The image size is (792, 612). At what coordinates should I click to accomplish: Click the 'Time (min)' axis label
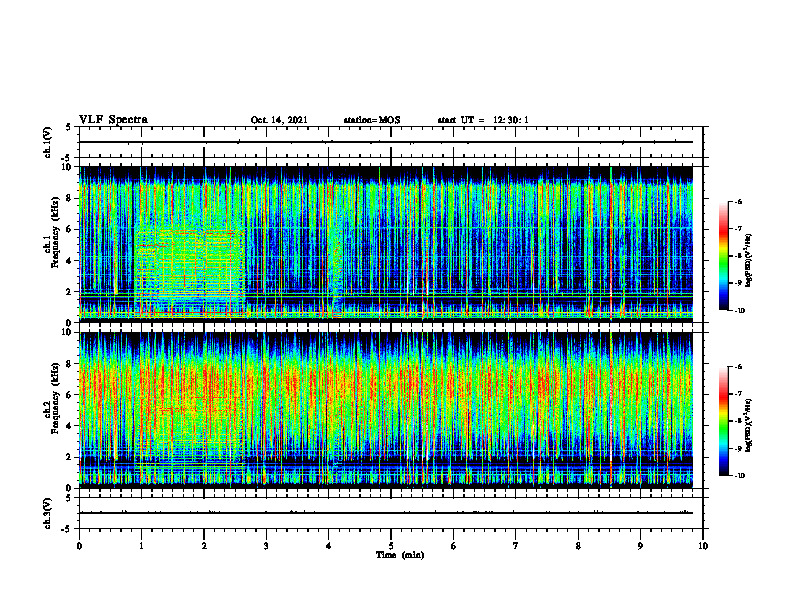tap(400, 555)
